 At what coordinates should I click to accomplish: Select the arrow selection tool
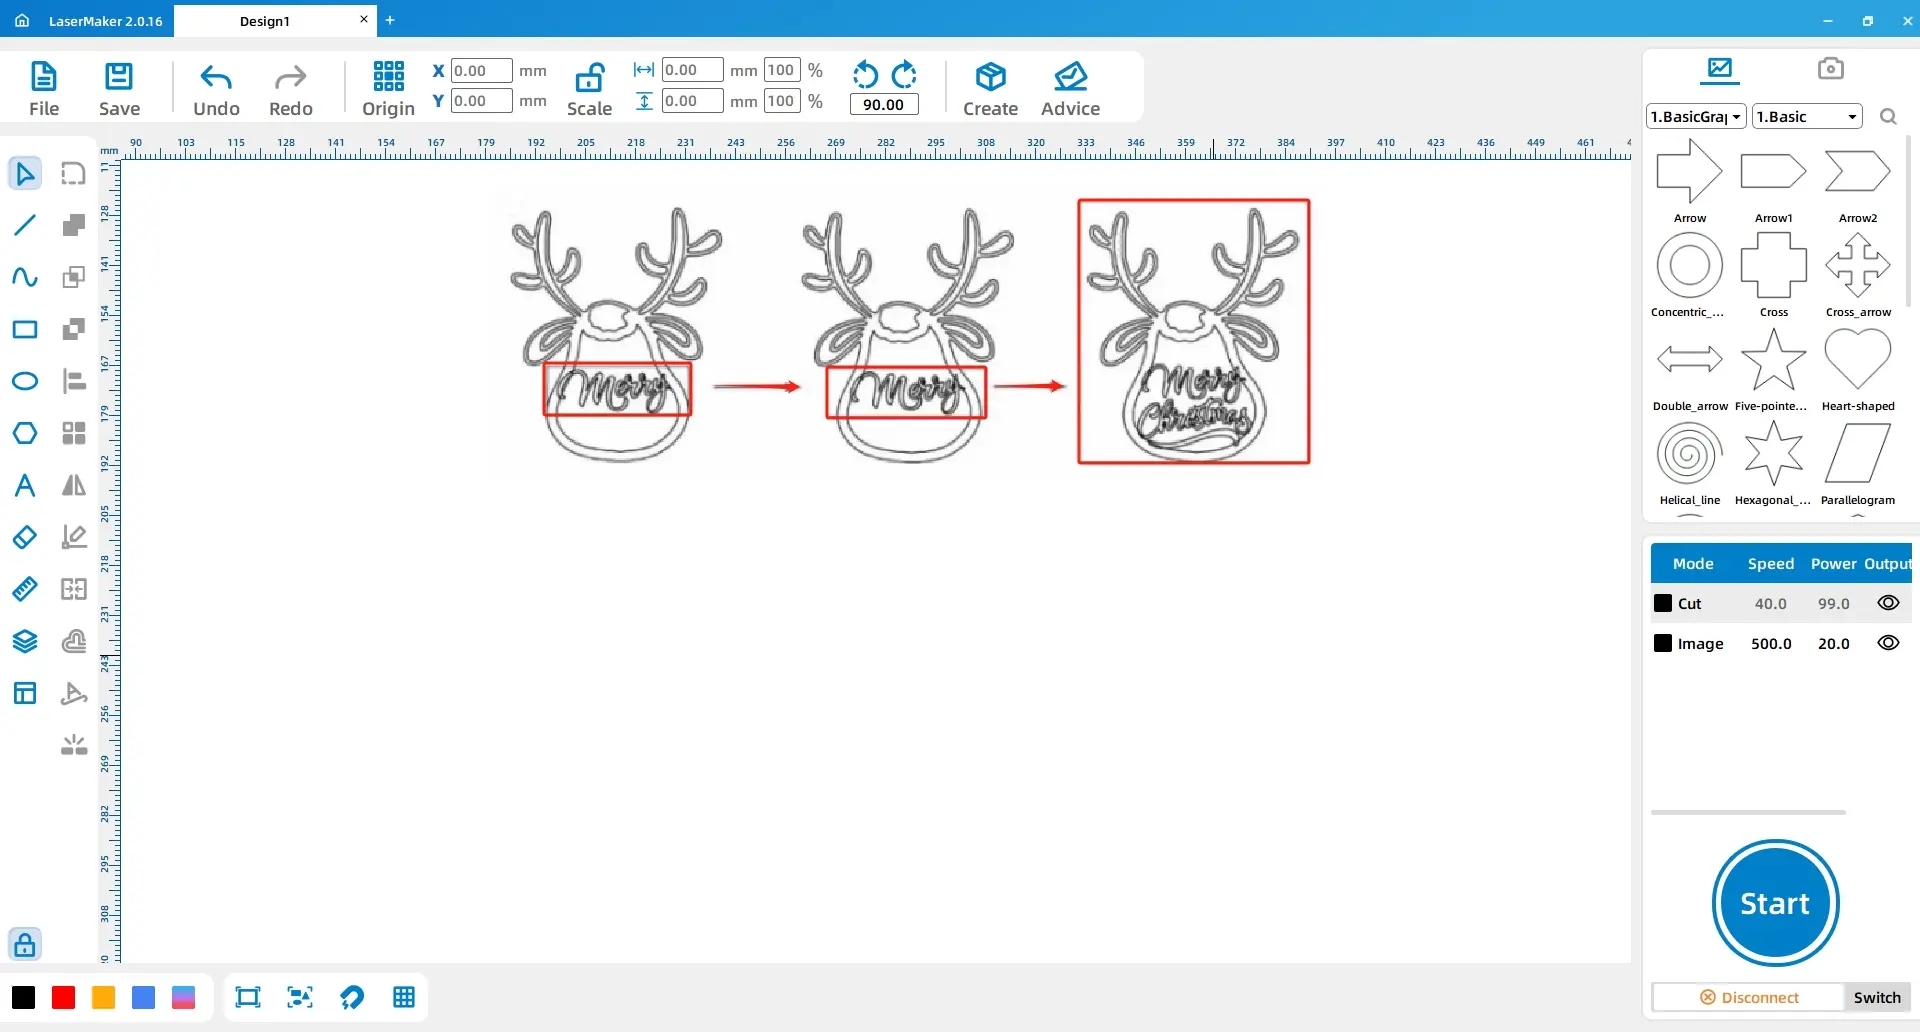(x=25, y=173)
